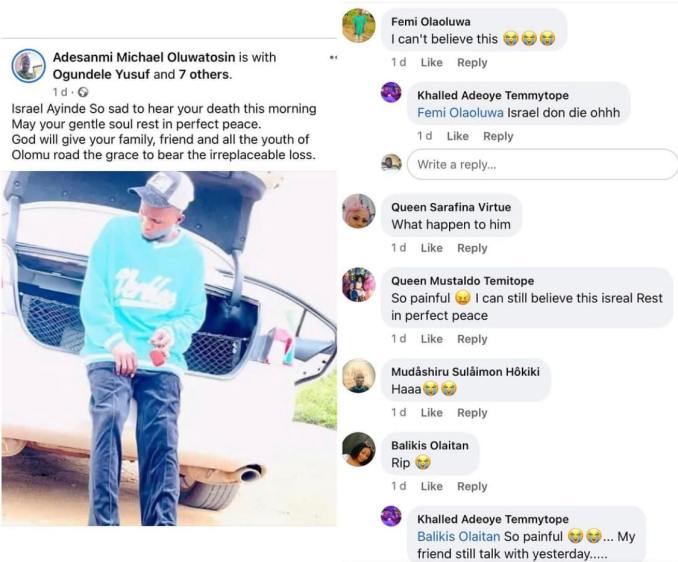Open the '7 others' tagged people list
678x562 pixels.
click(205, 74)
